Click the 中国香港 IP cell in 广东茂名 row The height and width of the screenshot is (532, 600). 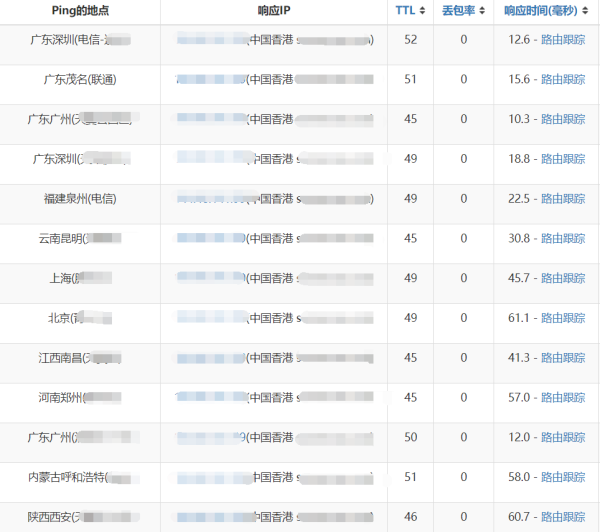point(274,85)
